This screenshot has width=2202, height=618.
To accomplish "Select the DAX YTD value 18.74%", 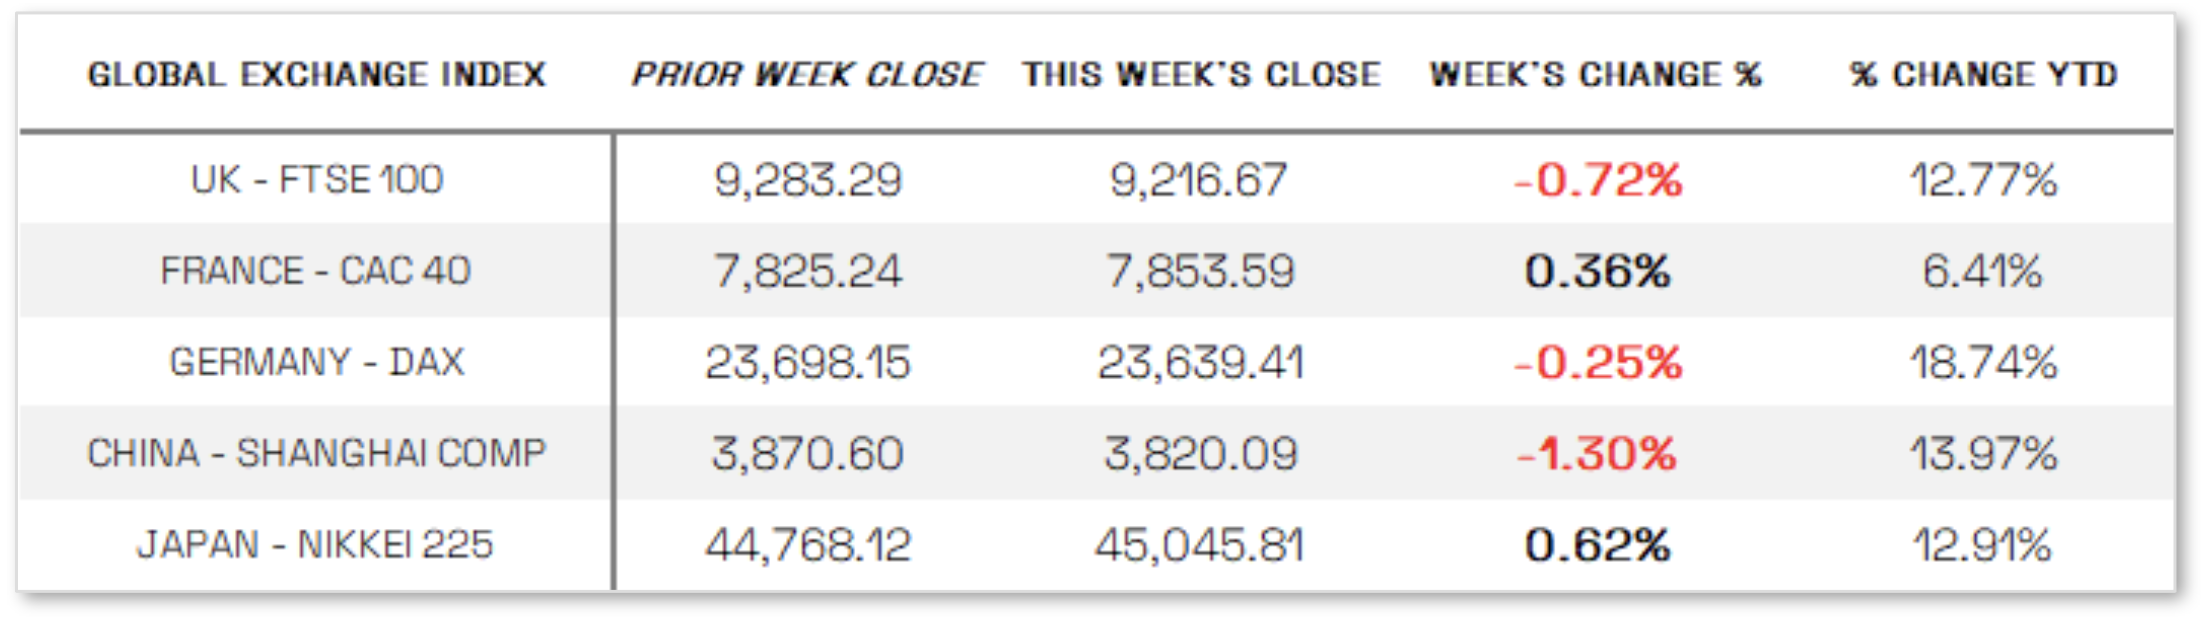I will pos(1983,362).
